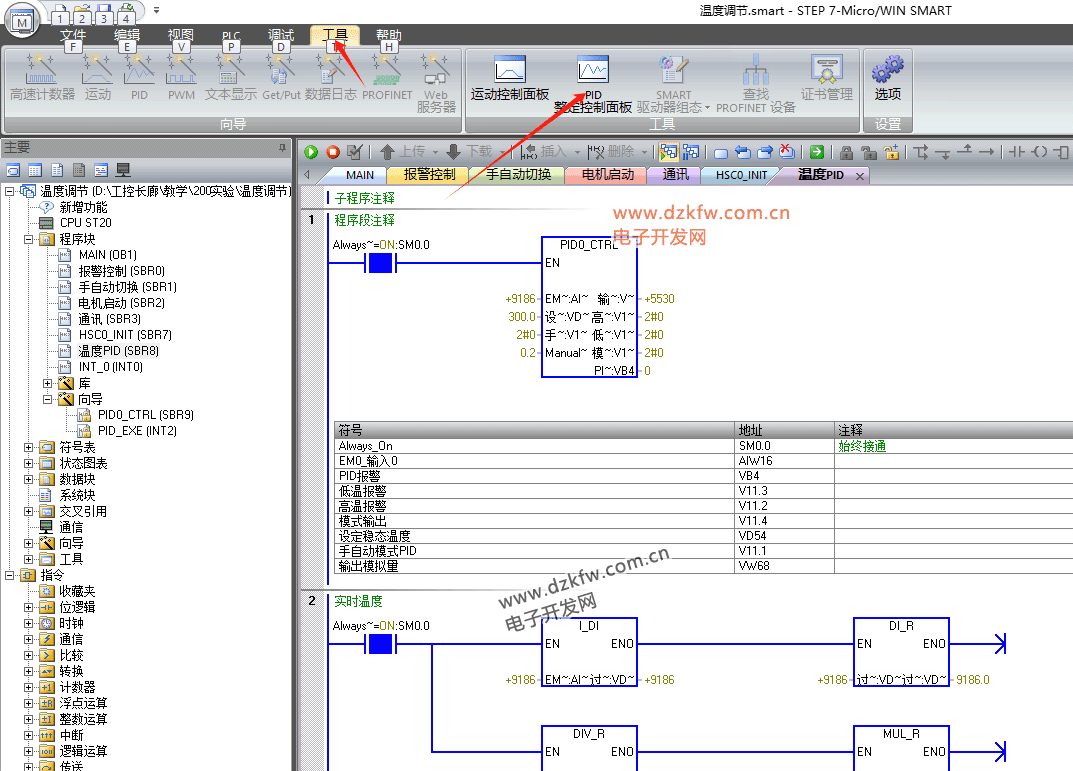Click the orange STOP button in editor toolbar
Viewport: 1073px width, 771px height.
pos(333,152)
